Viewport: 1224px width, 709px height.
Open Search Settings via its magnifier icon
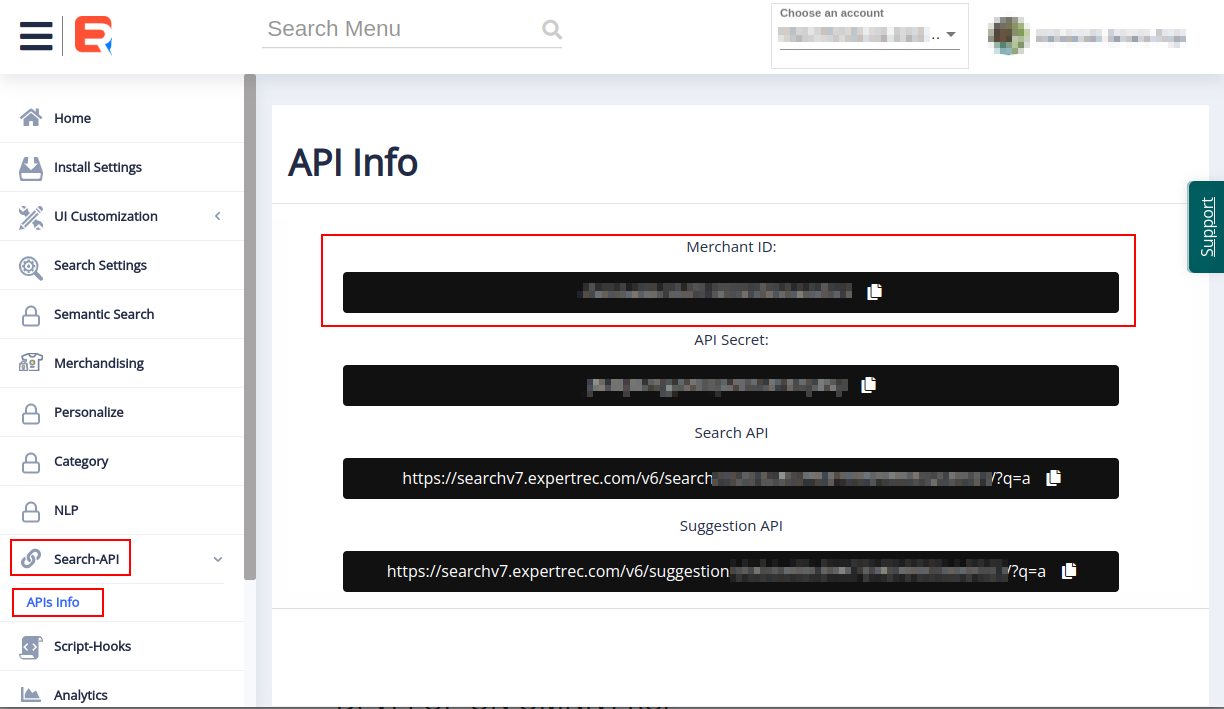point(31,265)
